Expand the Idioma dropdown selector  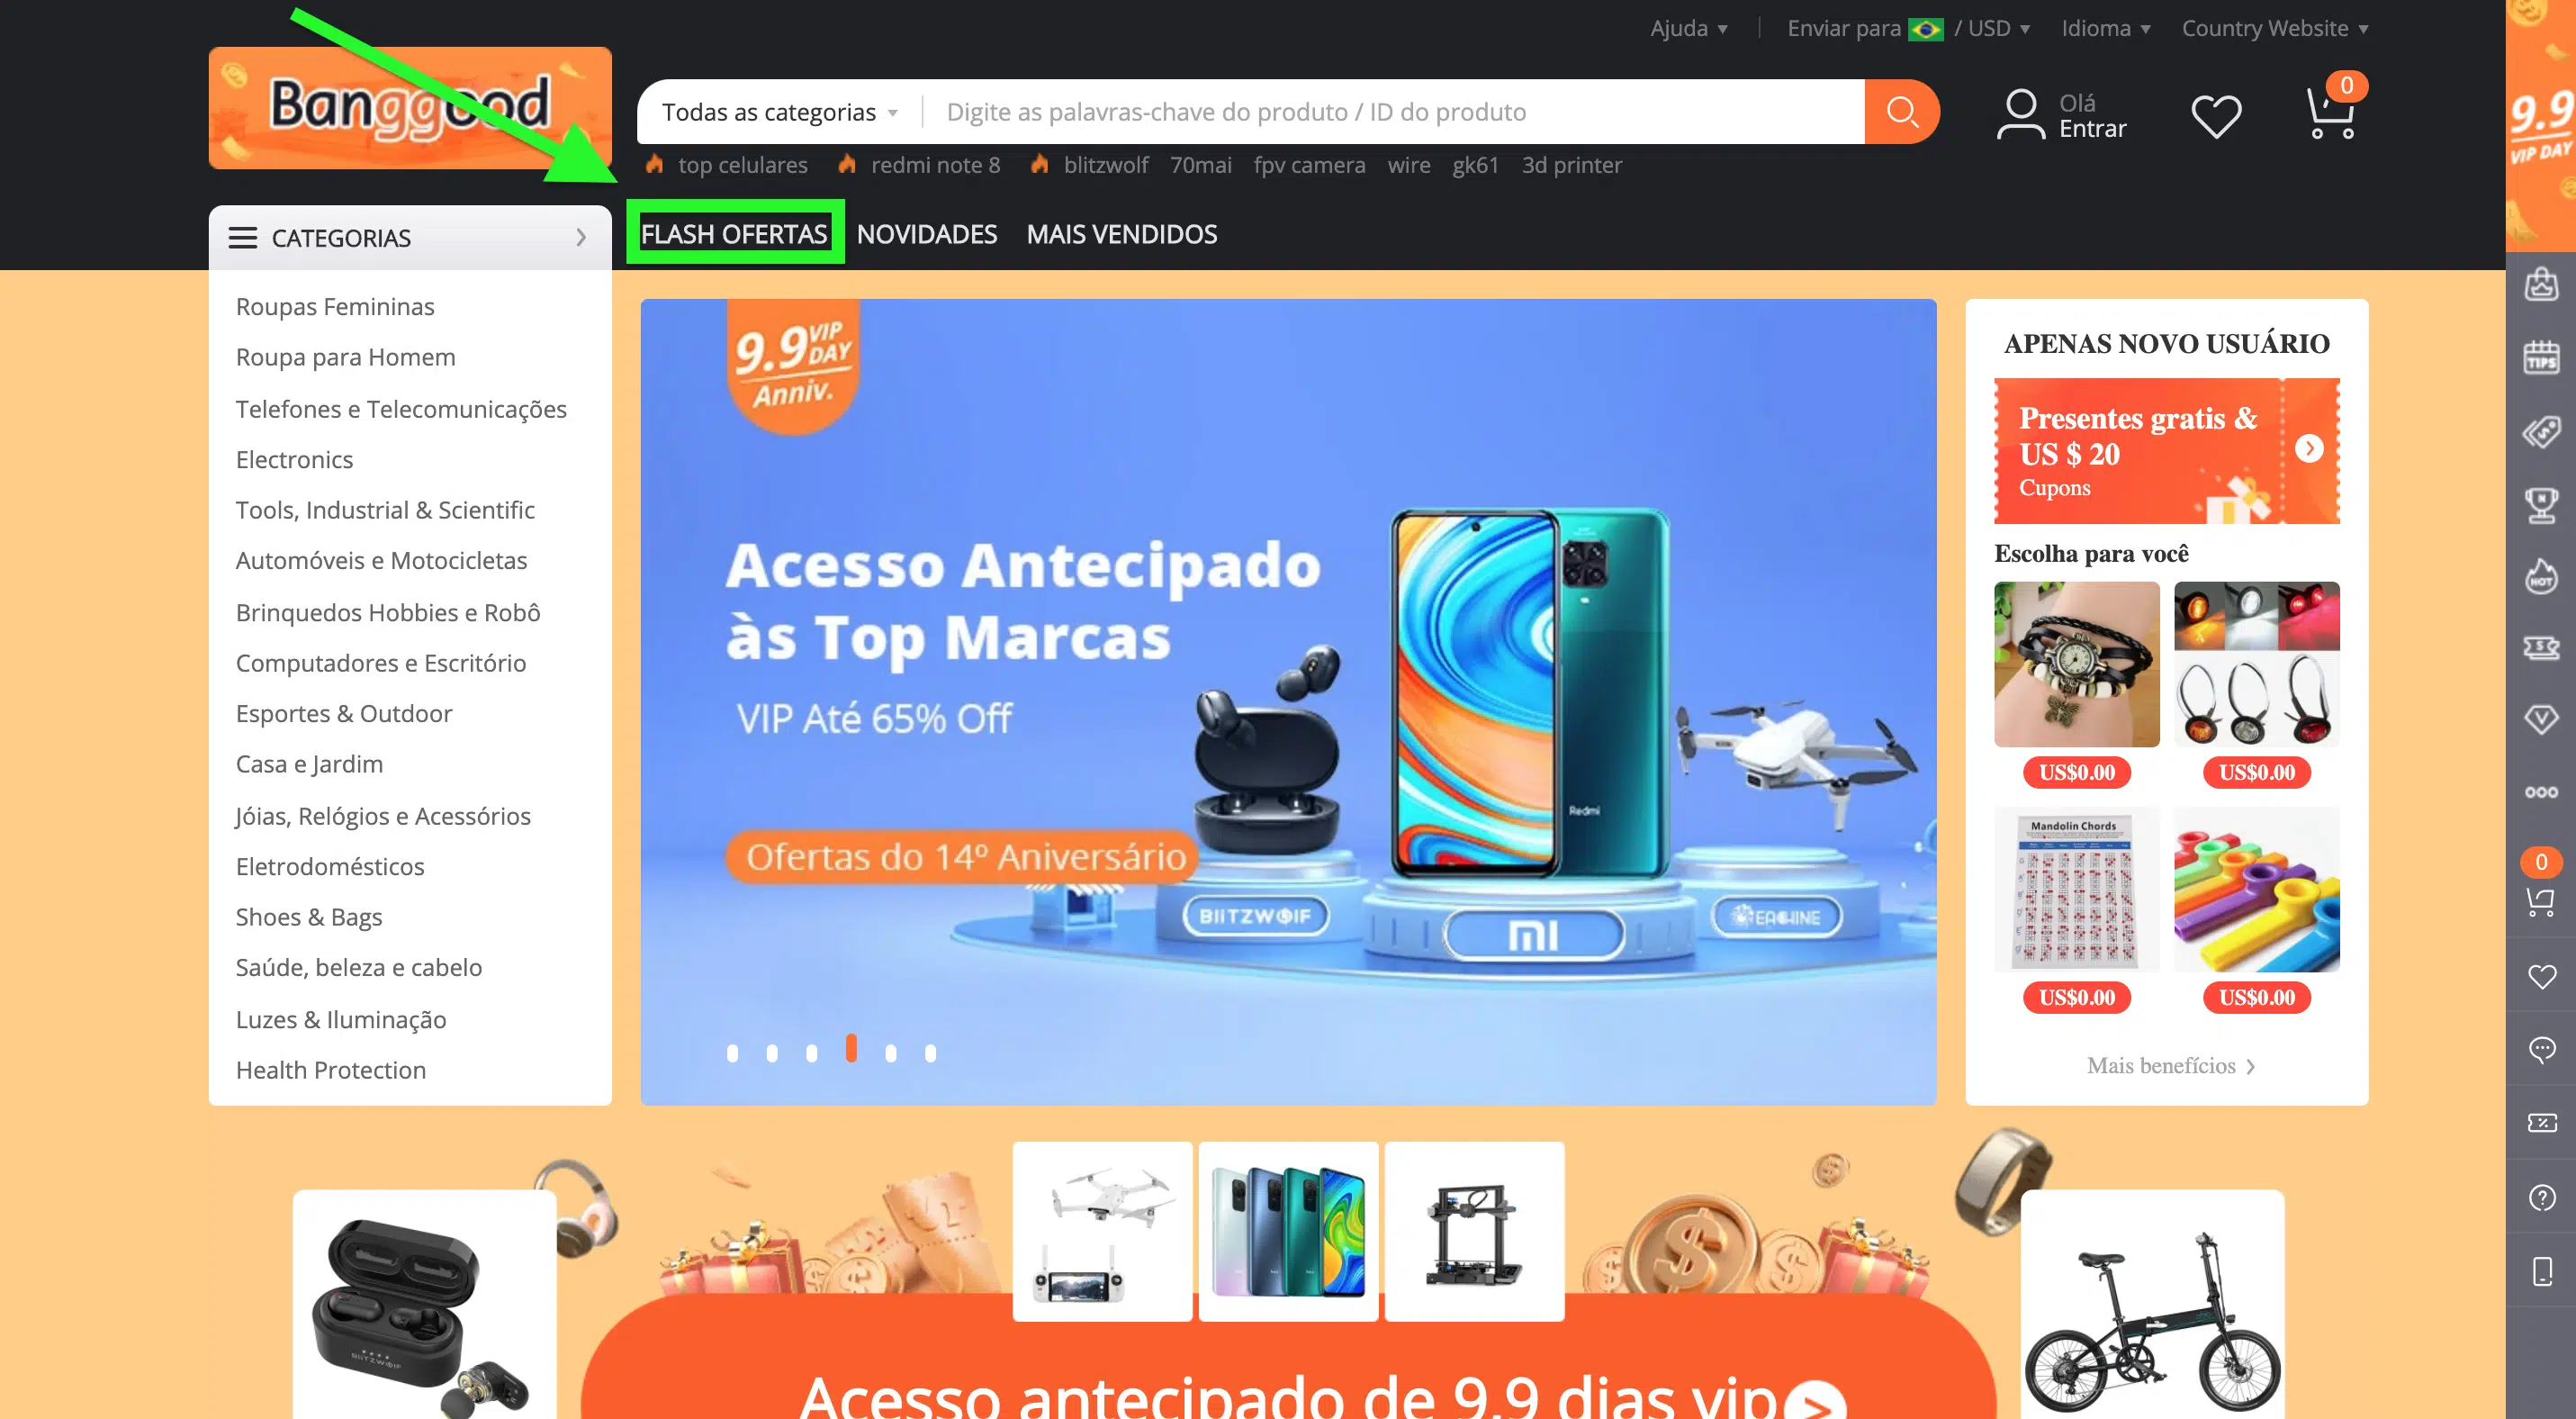(x=2110, y=28)
